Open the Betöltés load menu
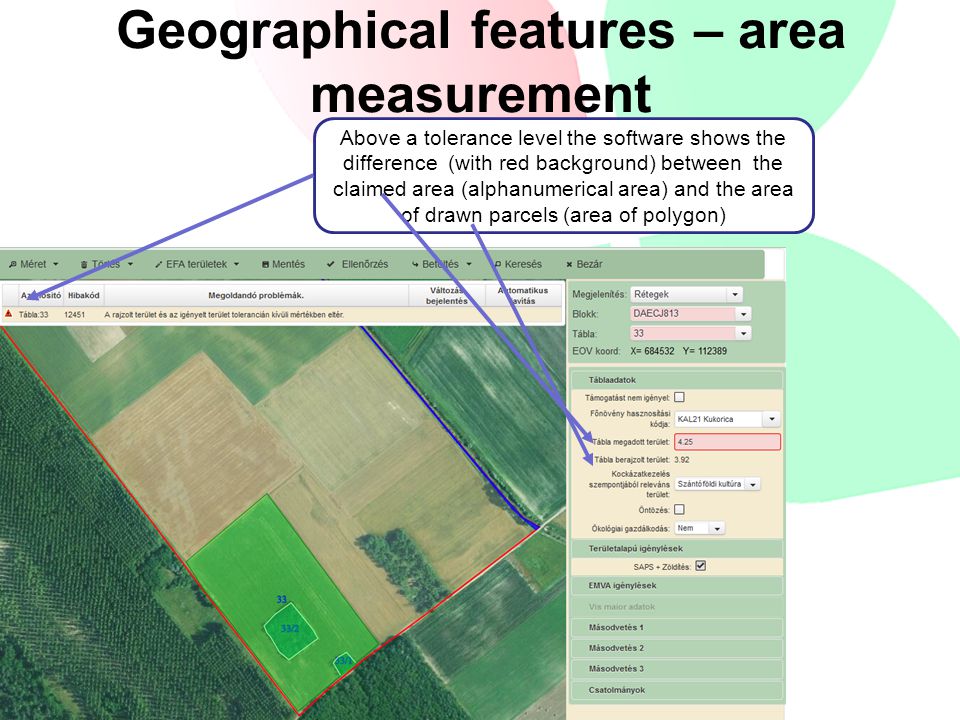Image resolution: width=960 pixels, height=720 pixels. [x=441, y=264]
